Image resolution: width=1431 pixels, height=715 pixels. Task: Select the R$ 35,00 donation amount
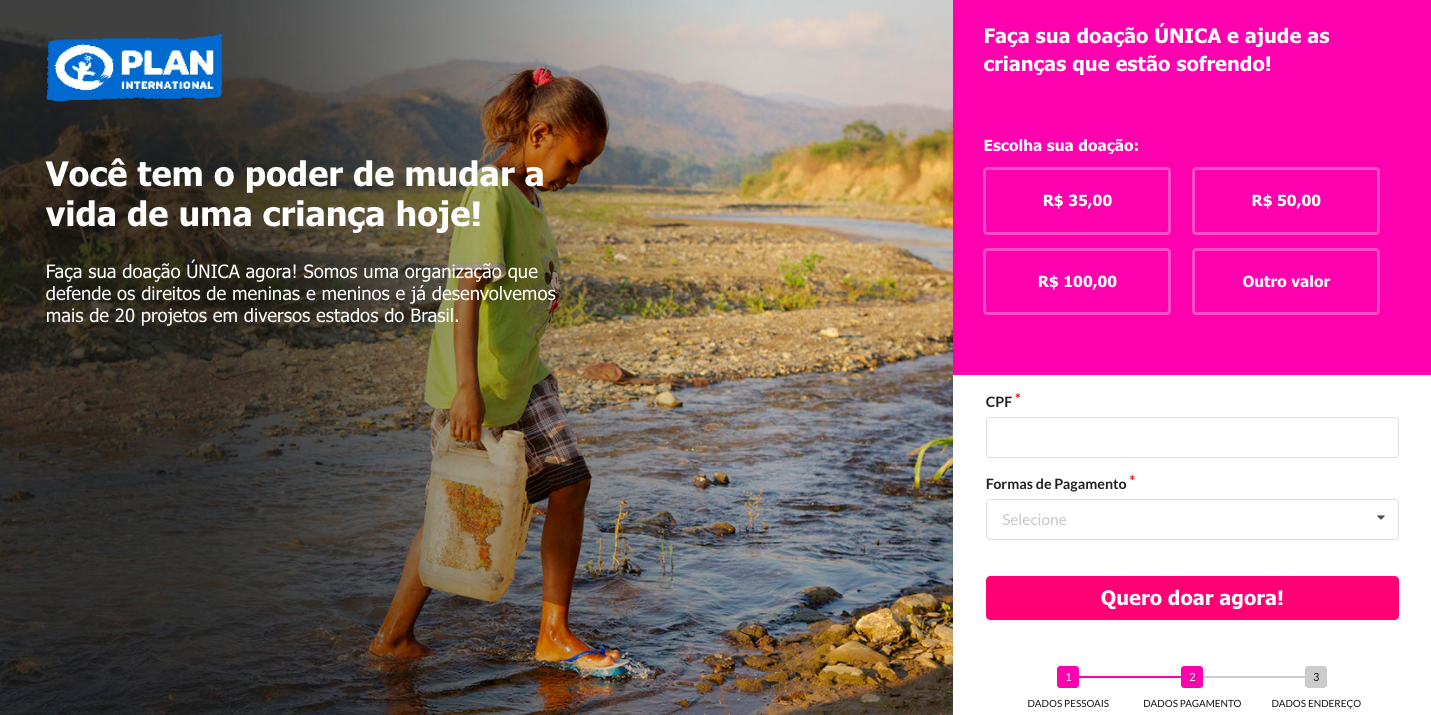point(1077,201)
